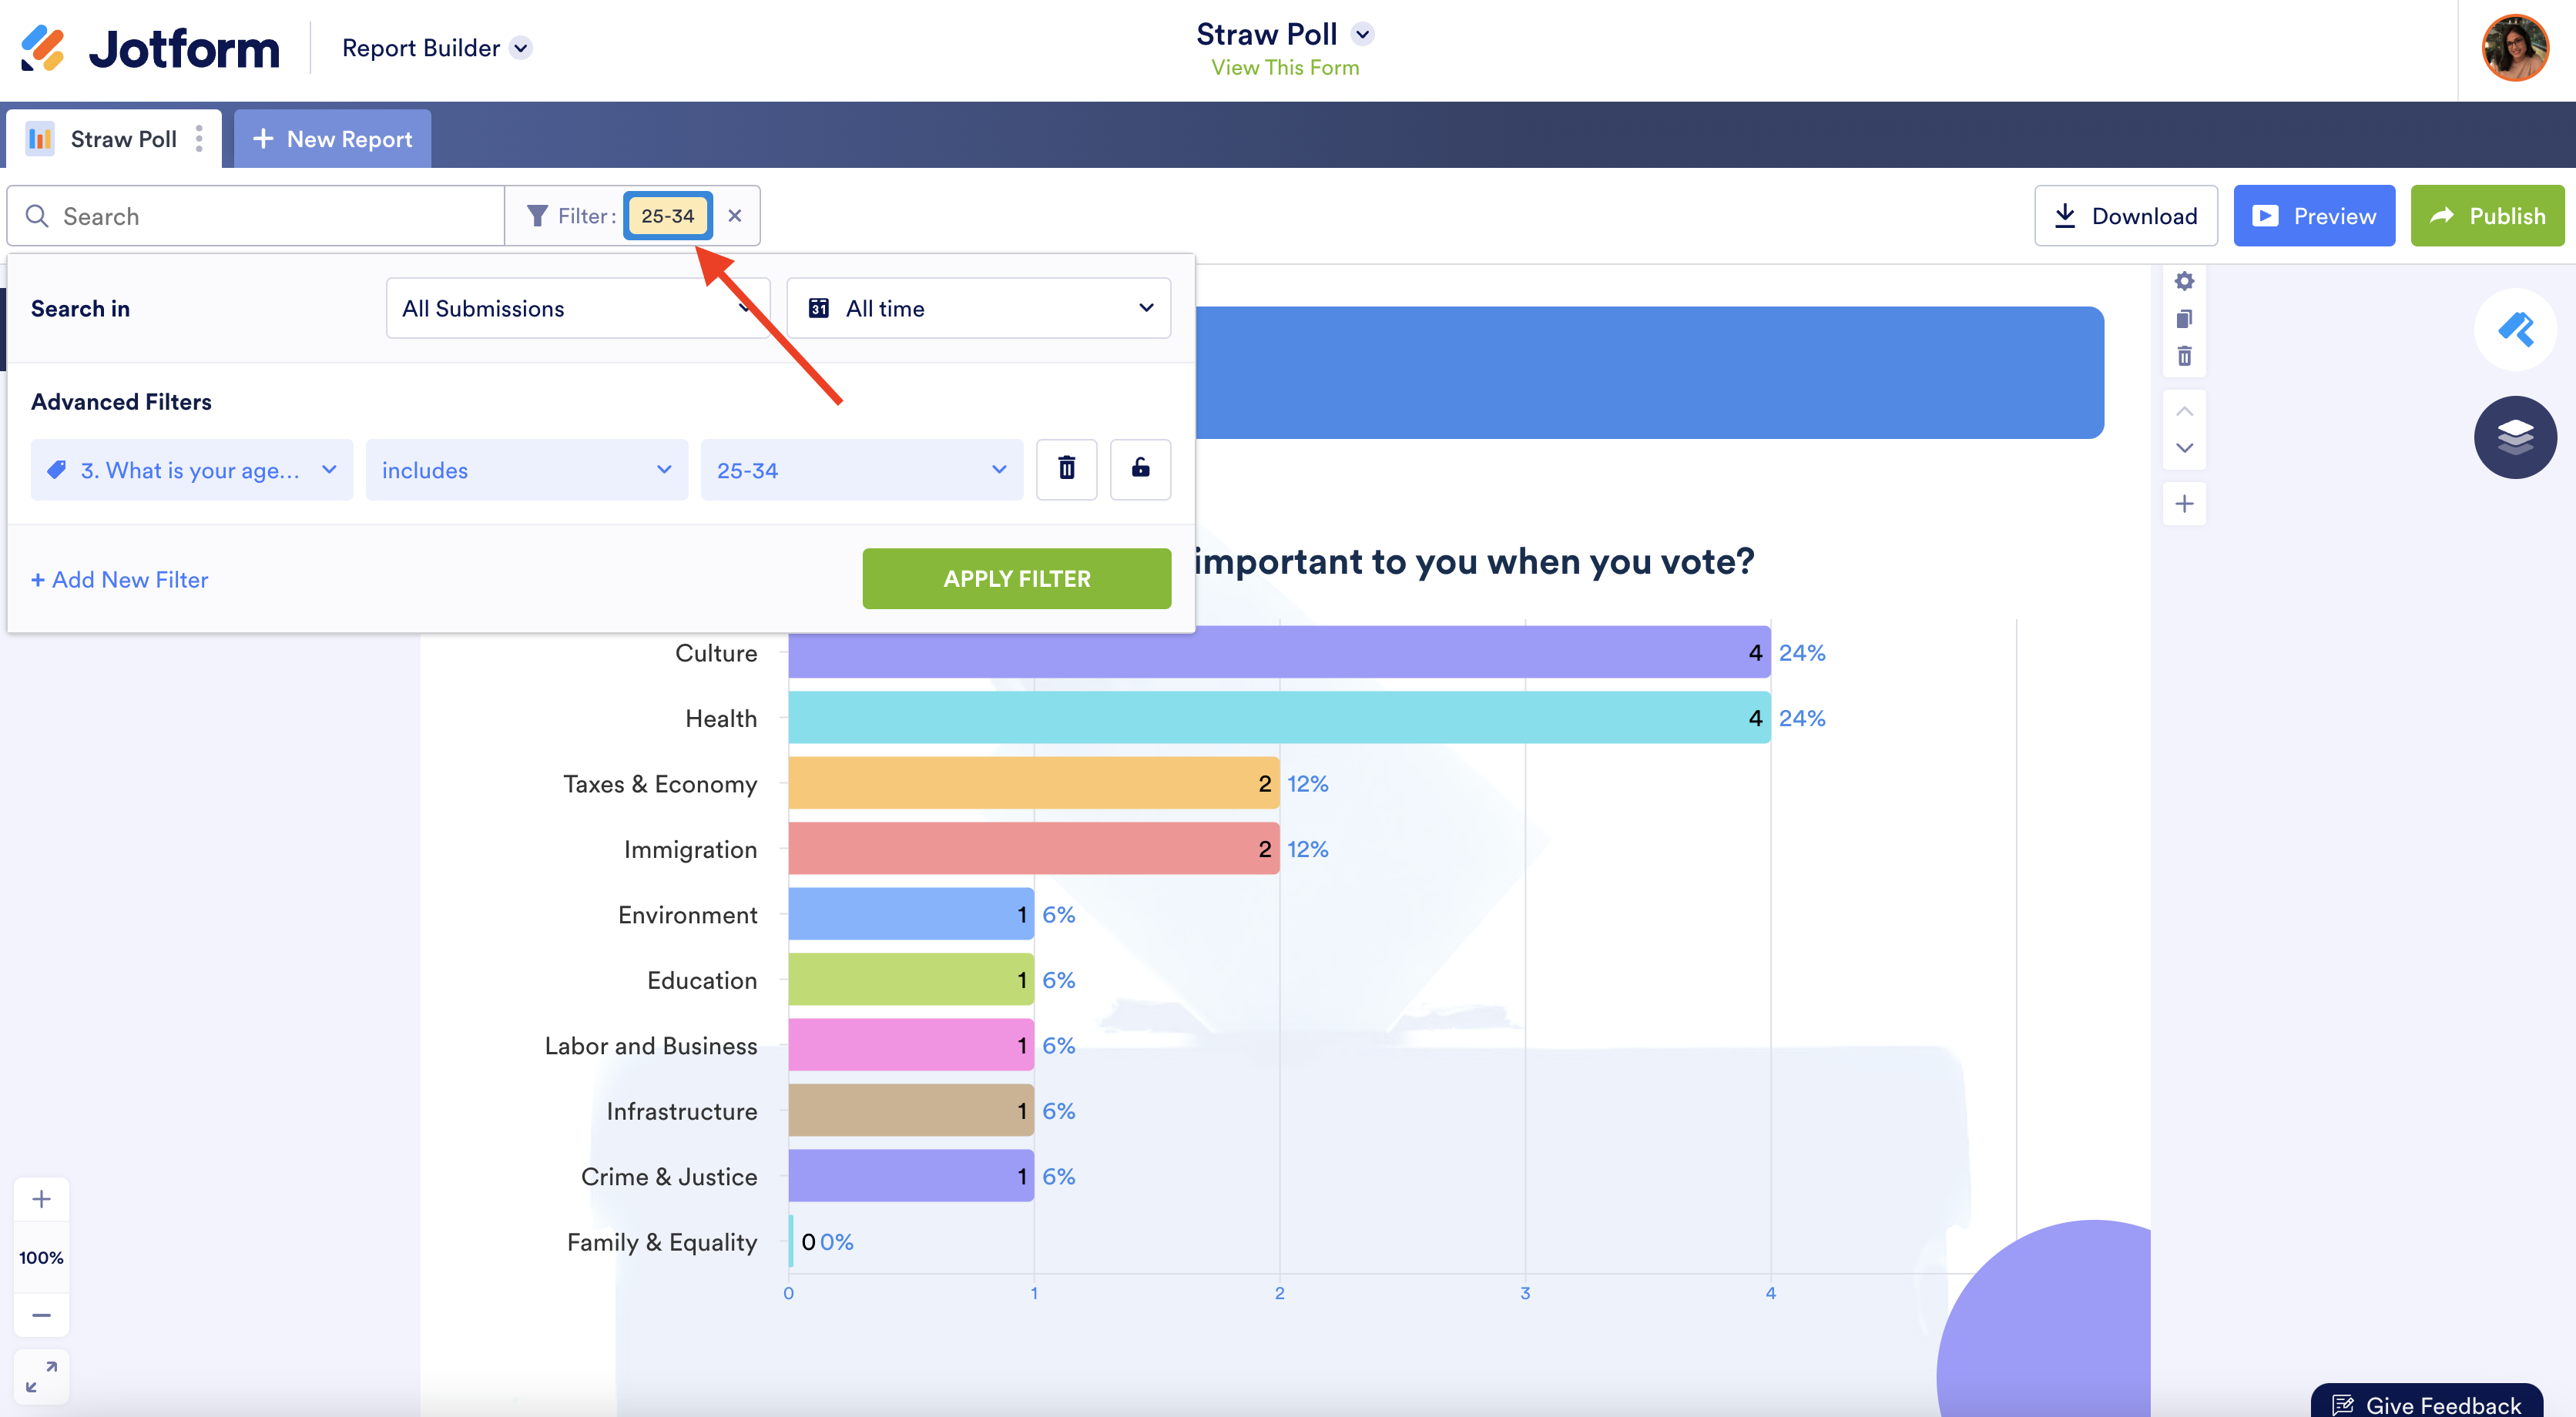Zoom in using the plus zoom control

tap(41, 1199)
